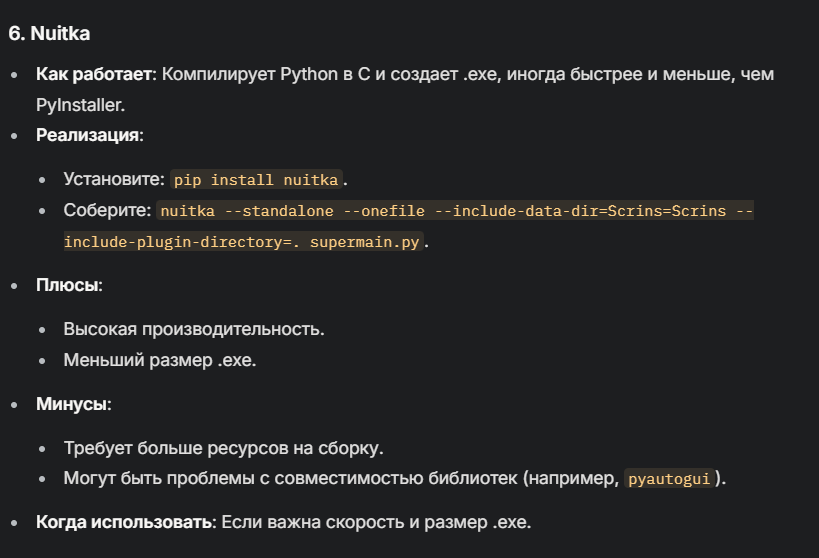Click the "Меньший размер .exe." bullet text
Screen dimensions: 819x558
[160, 360]
